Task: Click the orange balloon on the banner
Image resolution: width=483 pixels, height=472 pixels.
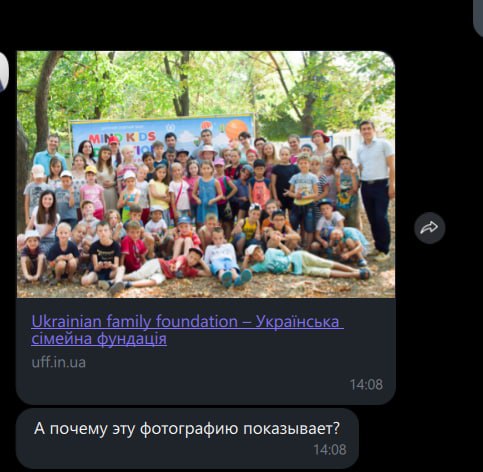Action: 236,129
